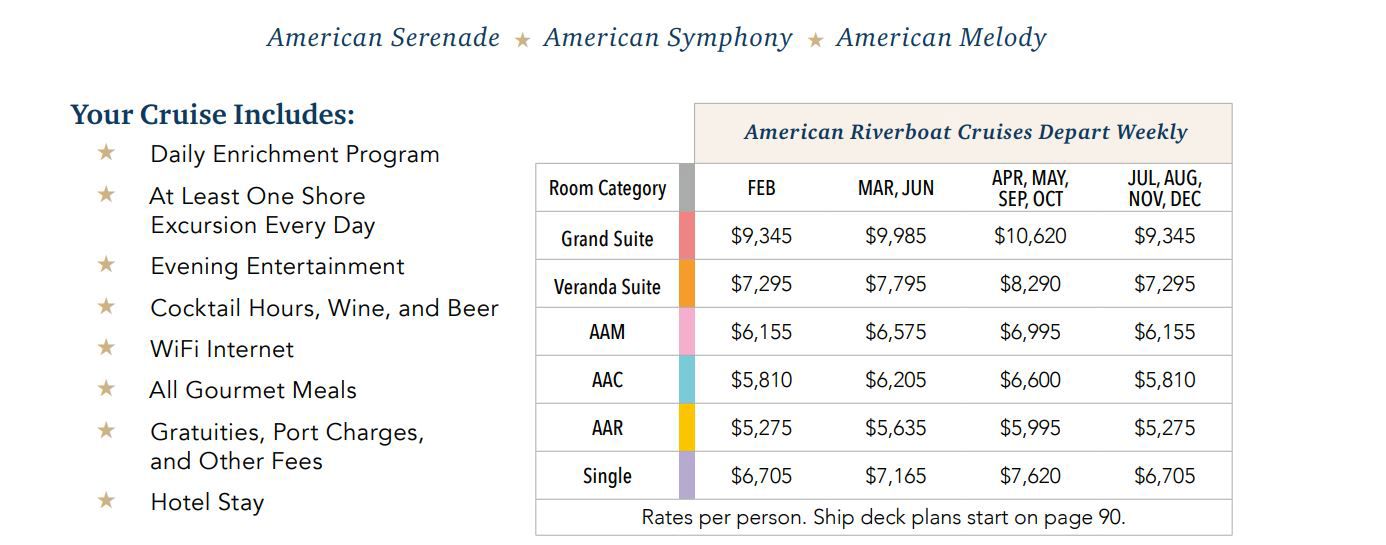Click the star next to Cocktail Hours, Wine, and Beer
This screenshot has width=1386, height=545.
(x=106, y=306)
